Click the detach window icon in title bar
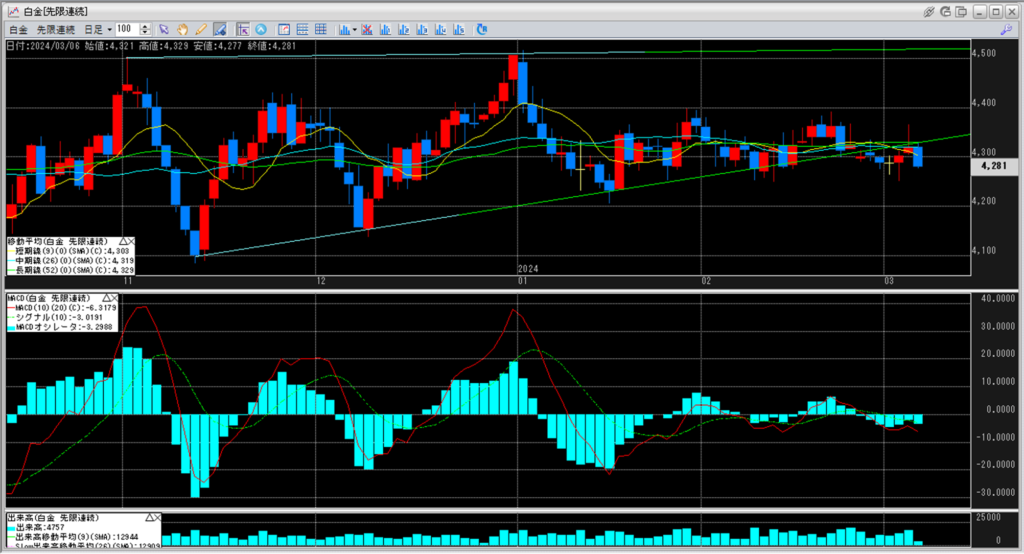 961,12
